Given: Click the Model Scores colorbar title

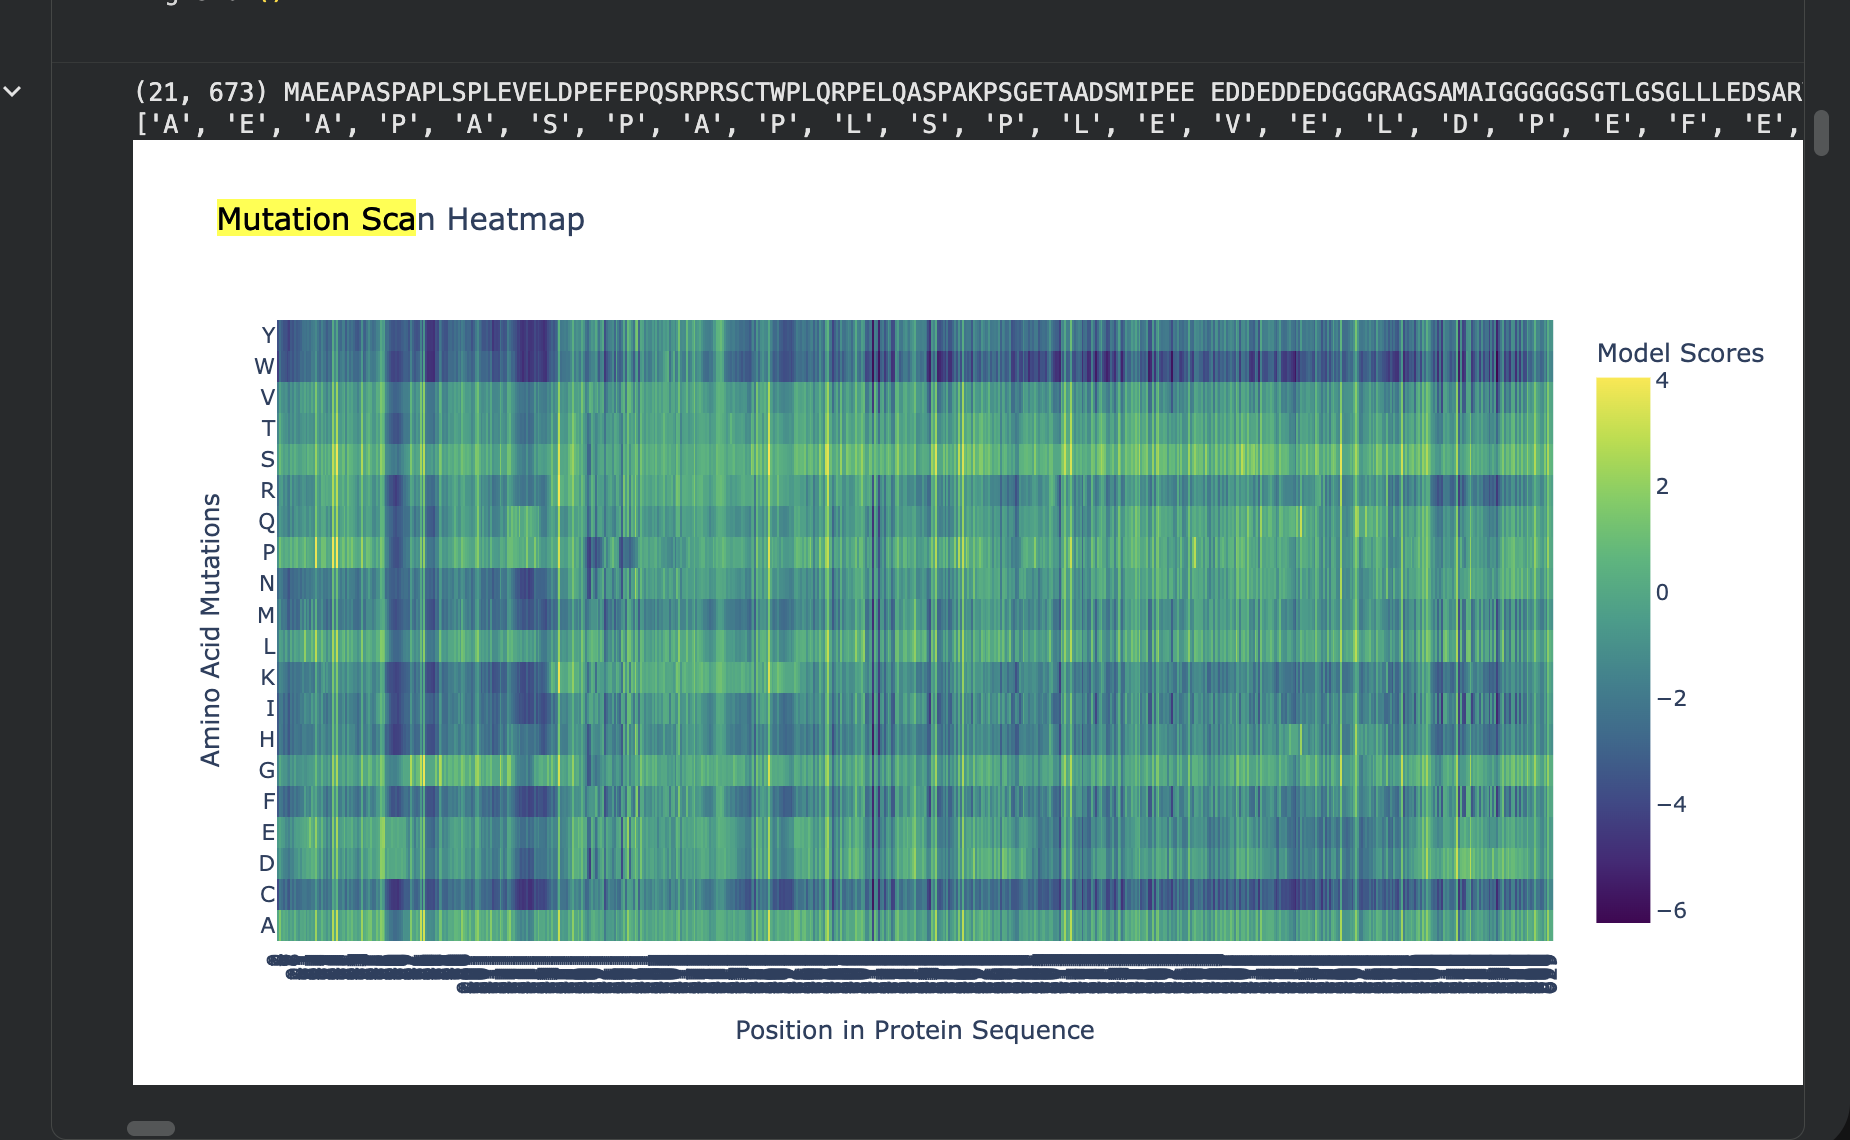Looking at the screenshot, I should point(1680,353).
